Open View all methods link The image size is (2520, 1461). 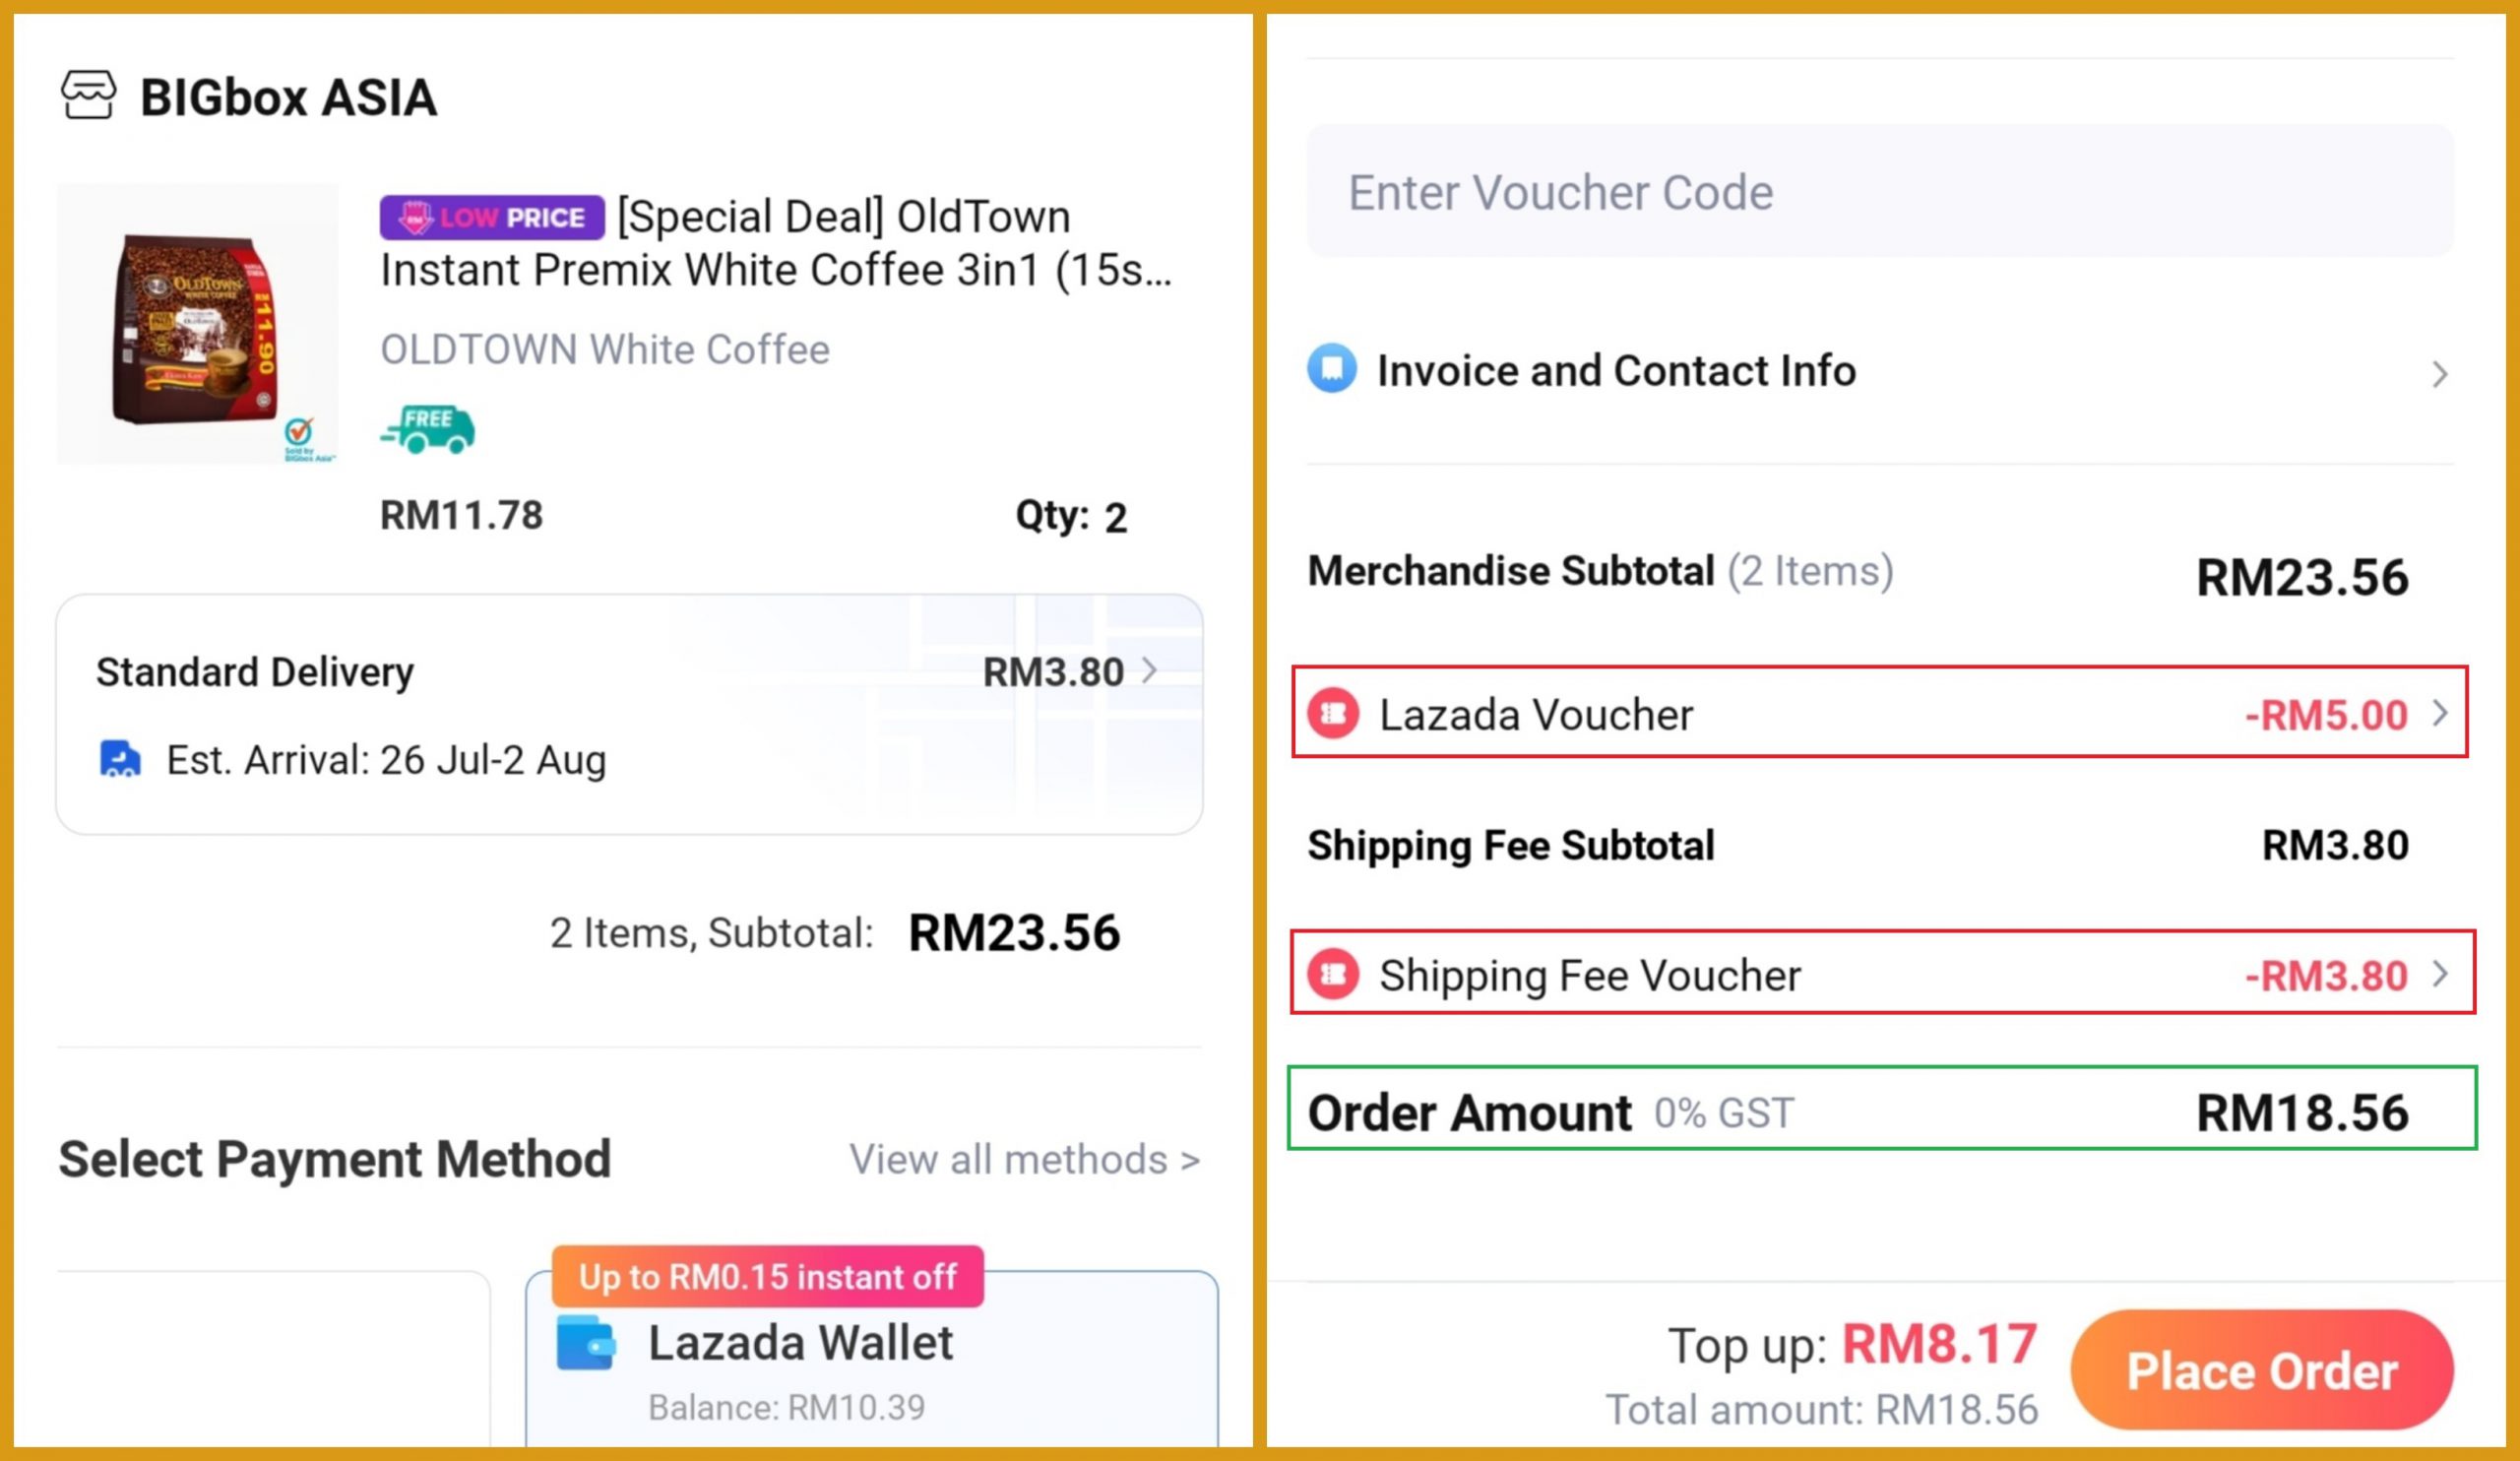tap(1024, 1160)
